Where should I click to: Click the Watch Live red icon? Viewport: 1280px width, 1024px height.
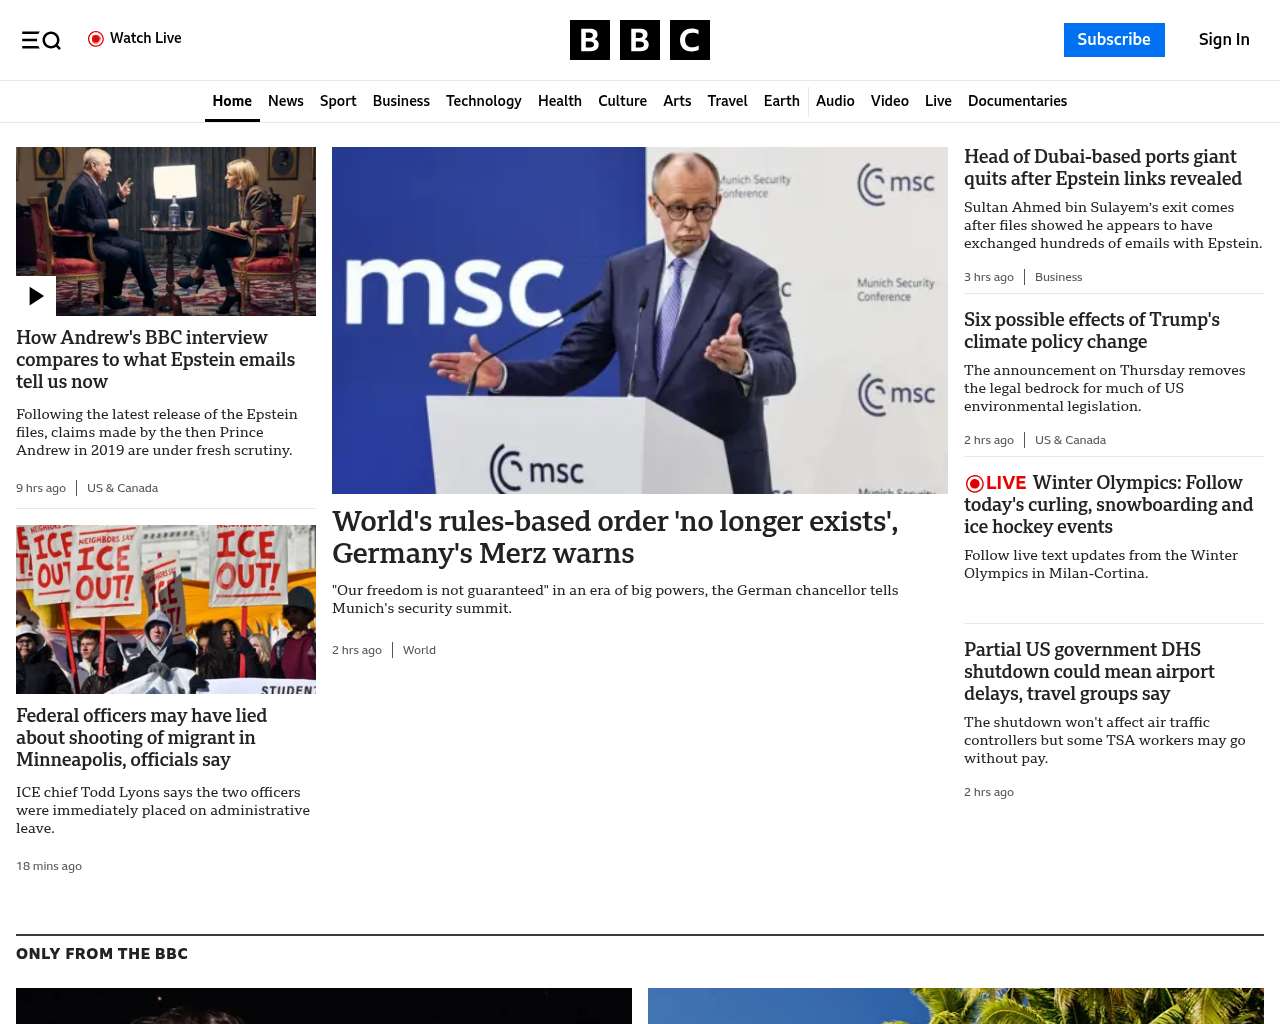click(96, 39)
